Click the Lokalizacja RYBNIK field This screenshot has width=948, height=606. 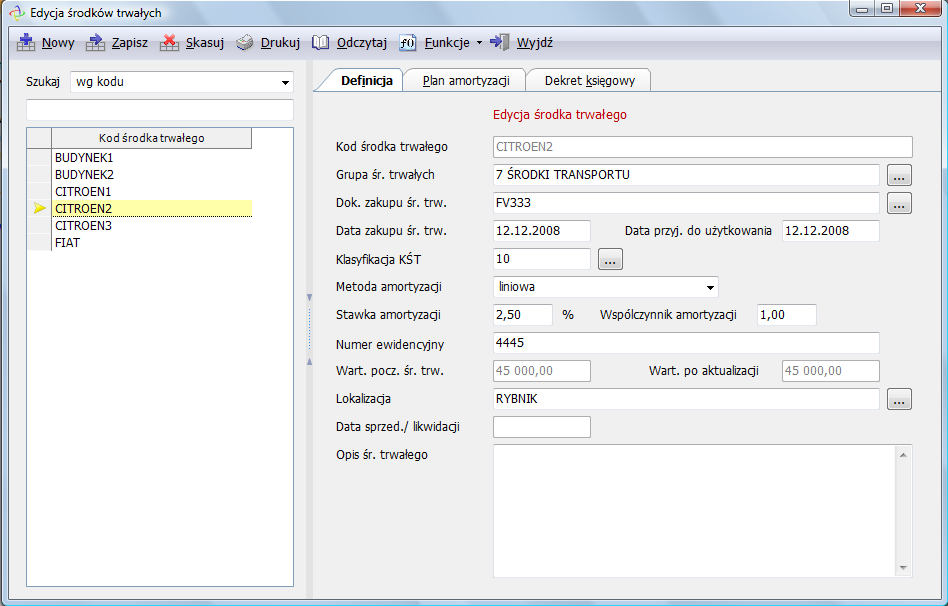[686, 399]
